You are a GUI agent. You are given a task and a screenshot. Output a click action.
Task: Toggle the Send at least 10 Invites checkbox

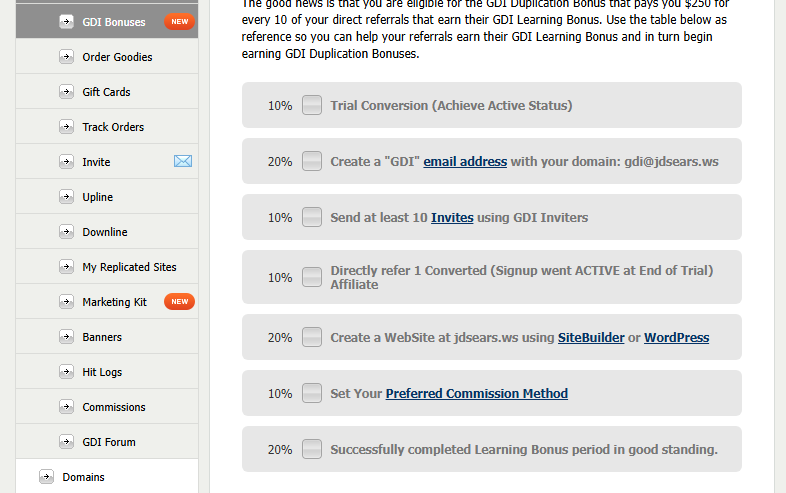(312, 217)
